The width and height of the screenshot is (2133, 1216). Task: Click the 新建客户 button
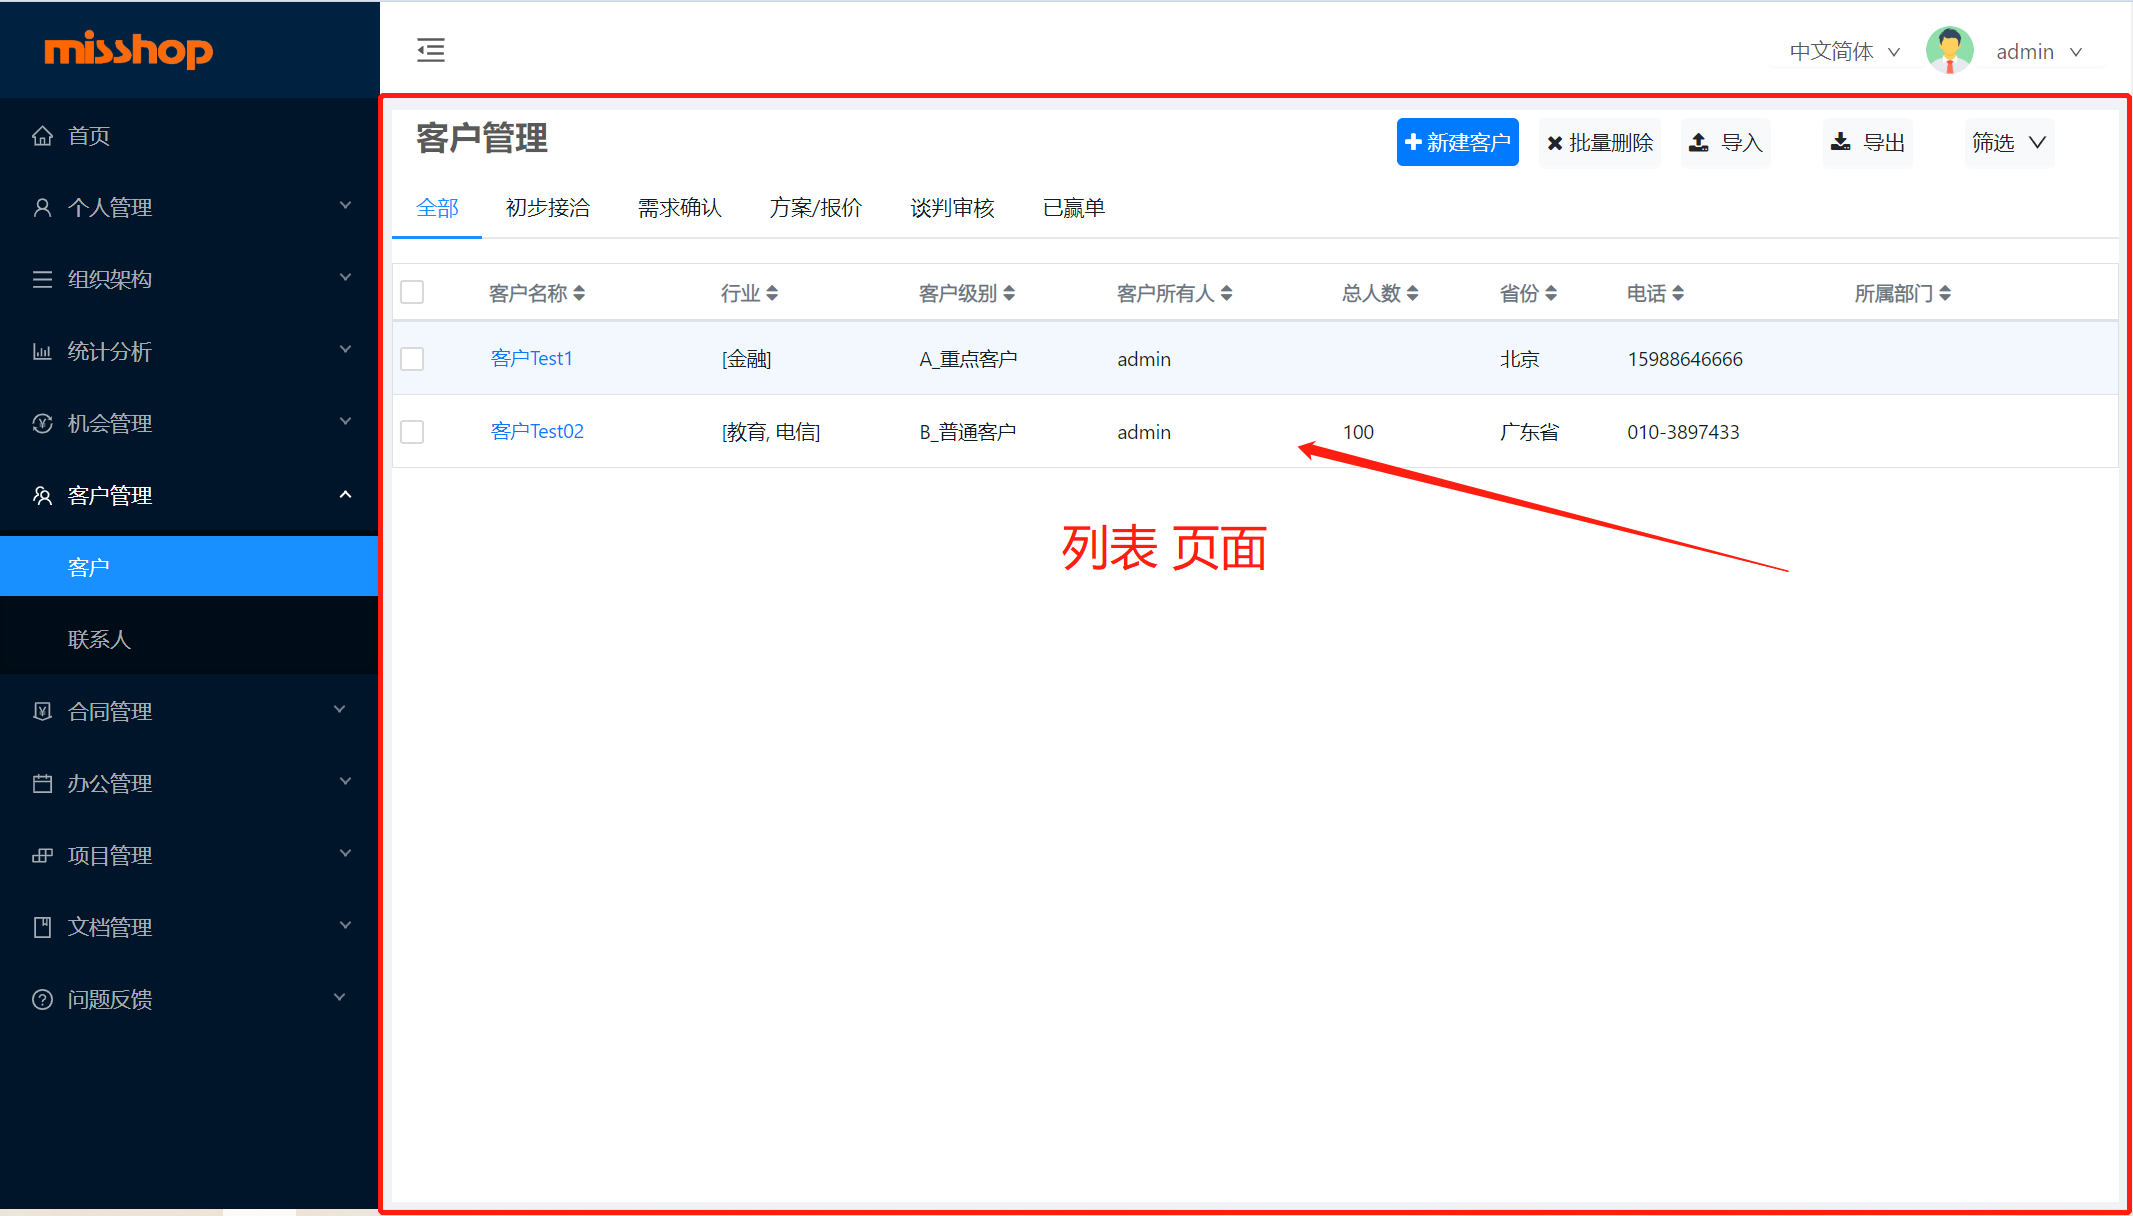click(x=1457, y=143)
